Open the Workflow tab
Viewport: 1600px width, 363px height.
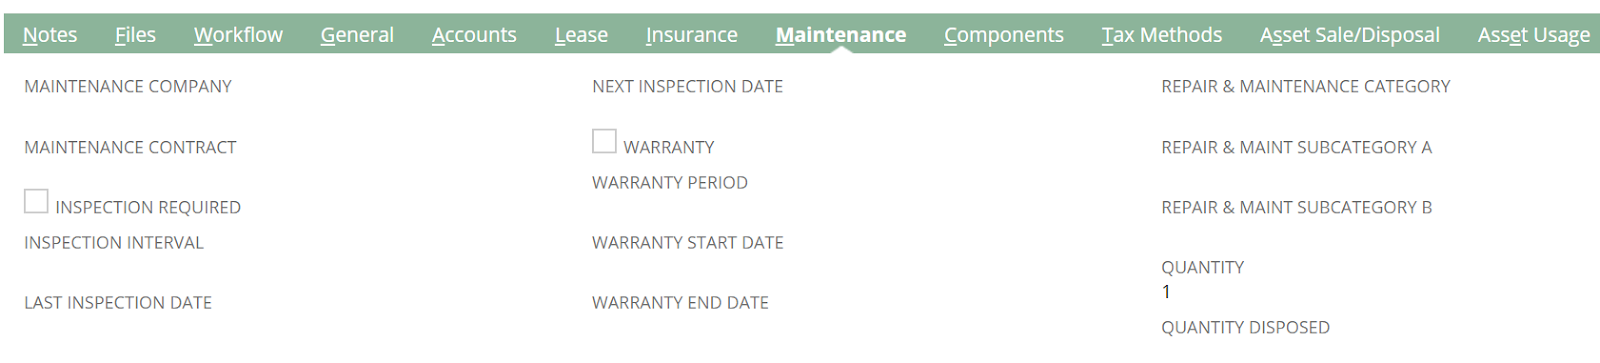(x=238, y=35)
